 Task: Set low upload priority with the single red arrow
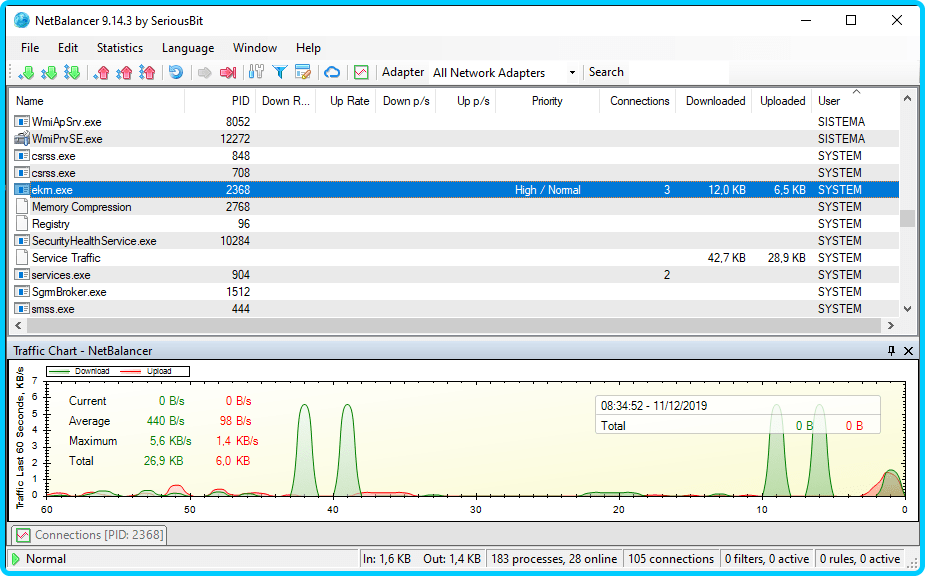pyautogui.click(x=101, y=72)
